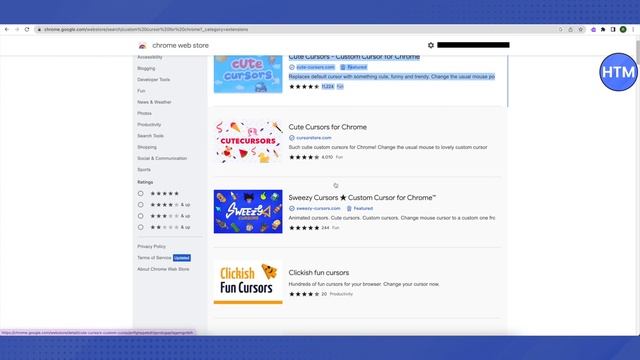Visit cursorstore.com publisher link
The image size is (640, 360).
[x=313, y=138]
